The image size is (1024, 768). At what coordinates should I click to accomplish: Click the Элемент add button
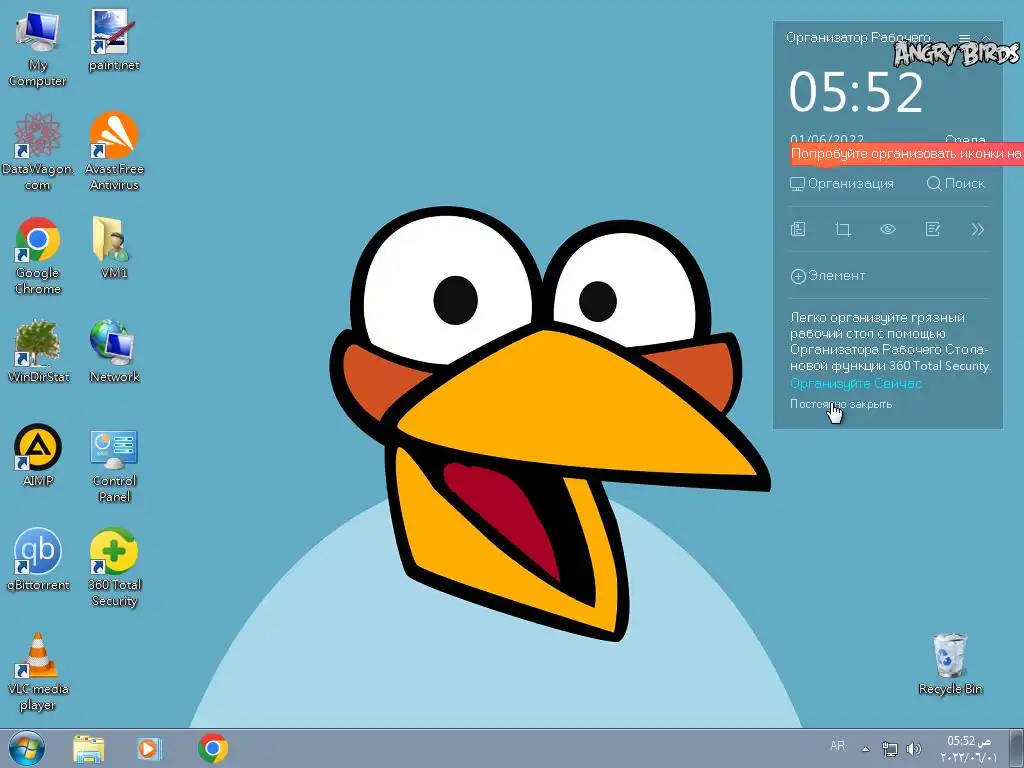click(x=827, y=276)
